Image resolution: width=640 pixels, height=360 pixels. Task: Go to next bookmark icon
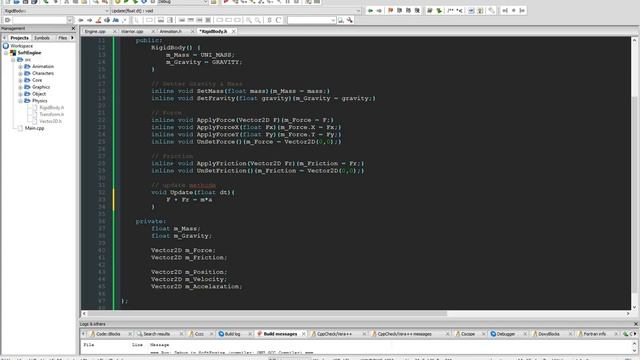(x=409, y=11)
